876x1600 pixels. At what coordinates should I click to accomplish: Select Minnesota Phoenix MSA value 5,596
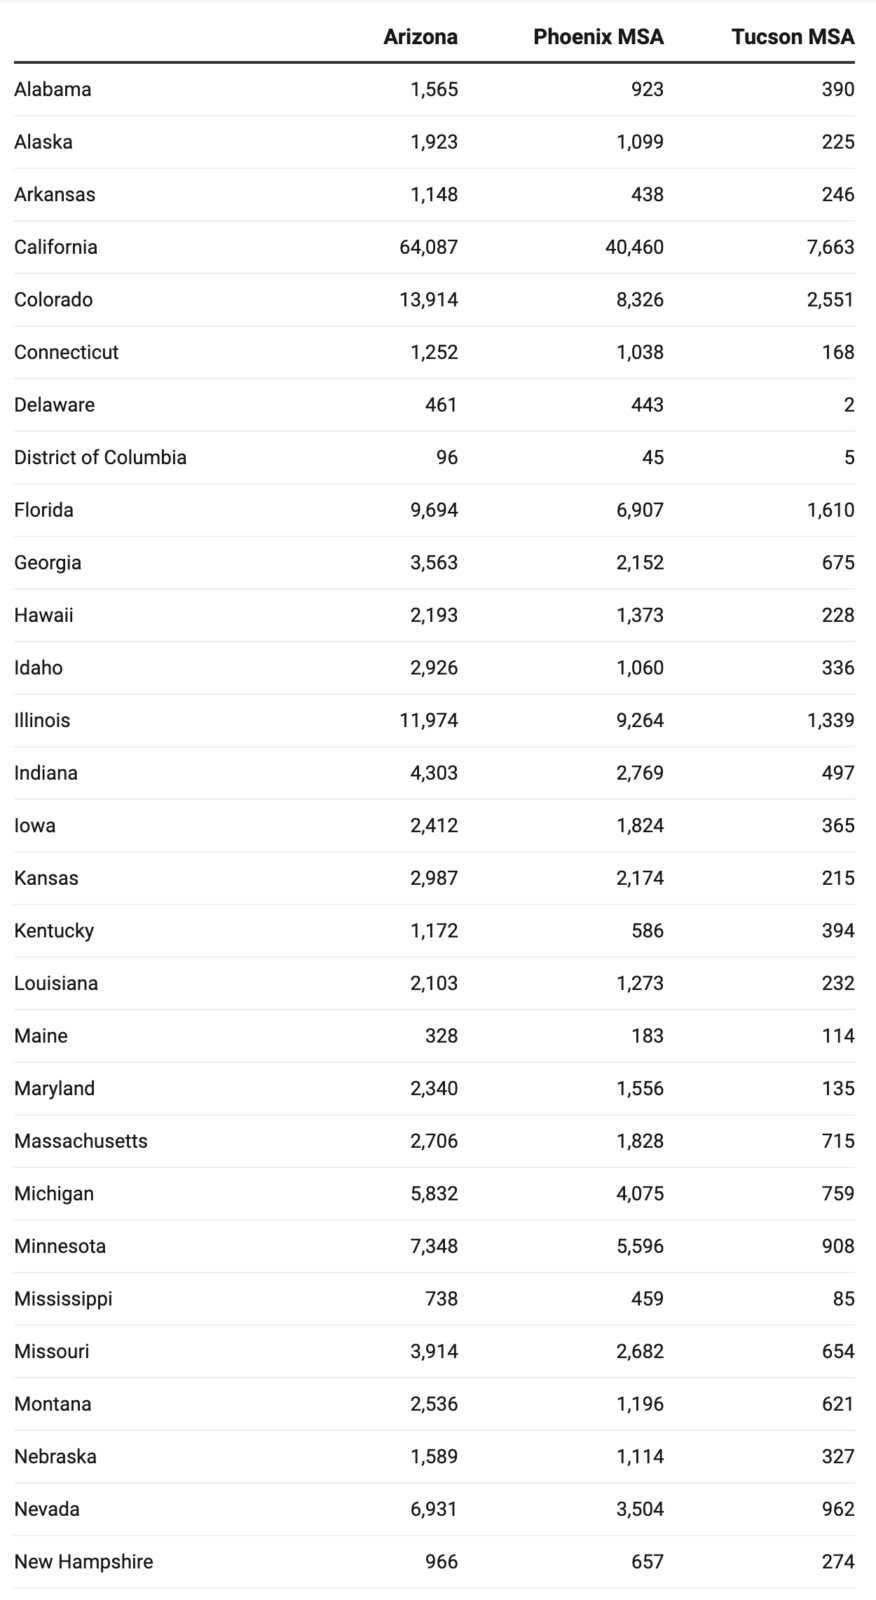click(640, 1246)
